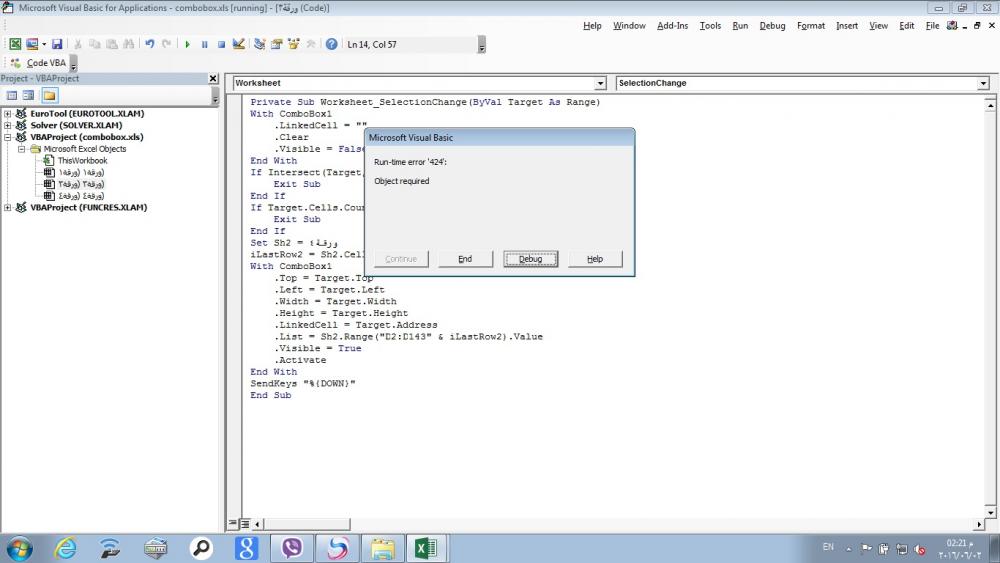Open Visual Basic Help question icon

click(x=332, y=44)
